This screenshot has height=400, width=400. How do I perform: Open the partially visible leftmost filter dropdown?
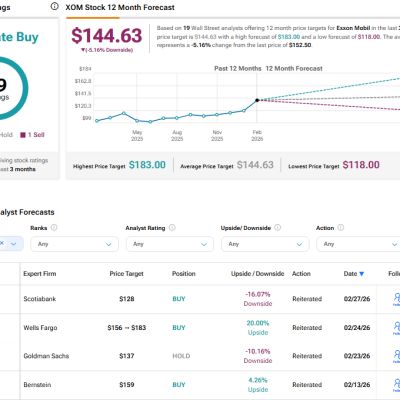(x=11, y=244)
